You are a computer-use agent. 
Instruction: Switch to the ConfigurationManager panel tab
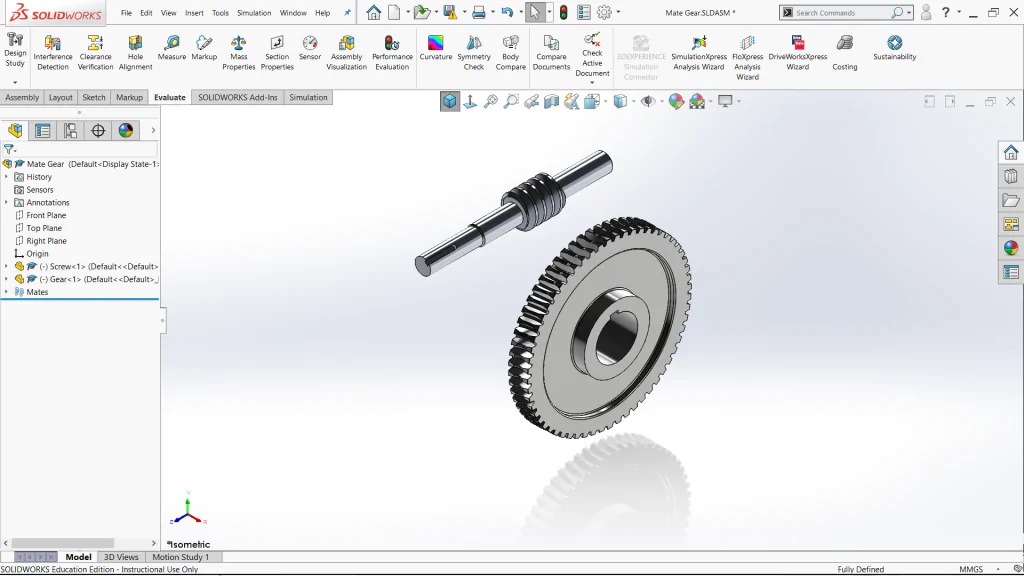pyautogui.click(x=71, y=131)
